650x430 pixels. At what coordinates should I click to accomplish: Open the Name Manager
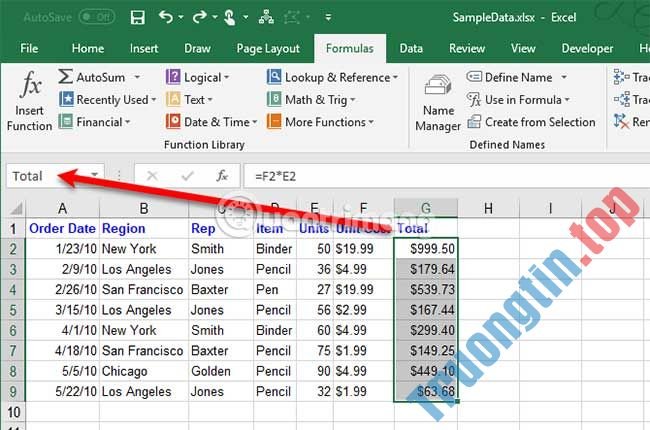pyautogui.click(x=438, y=103)
